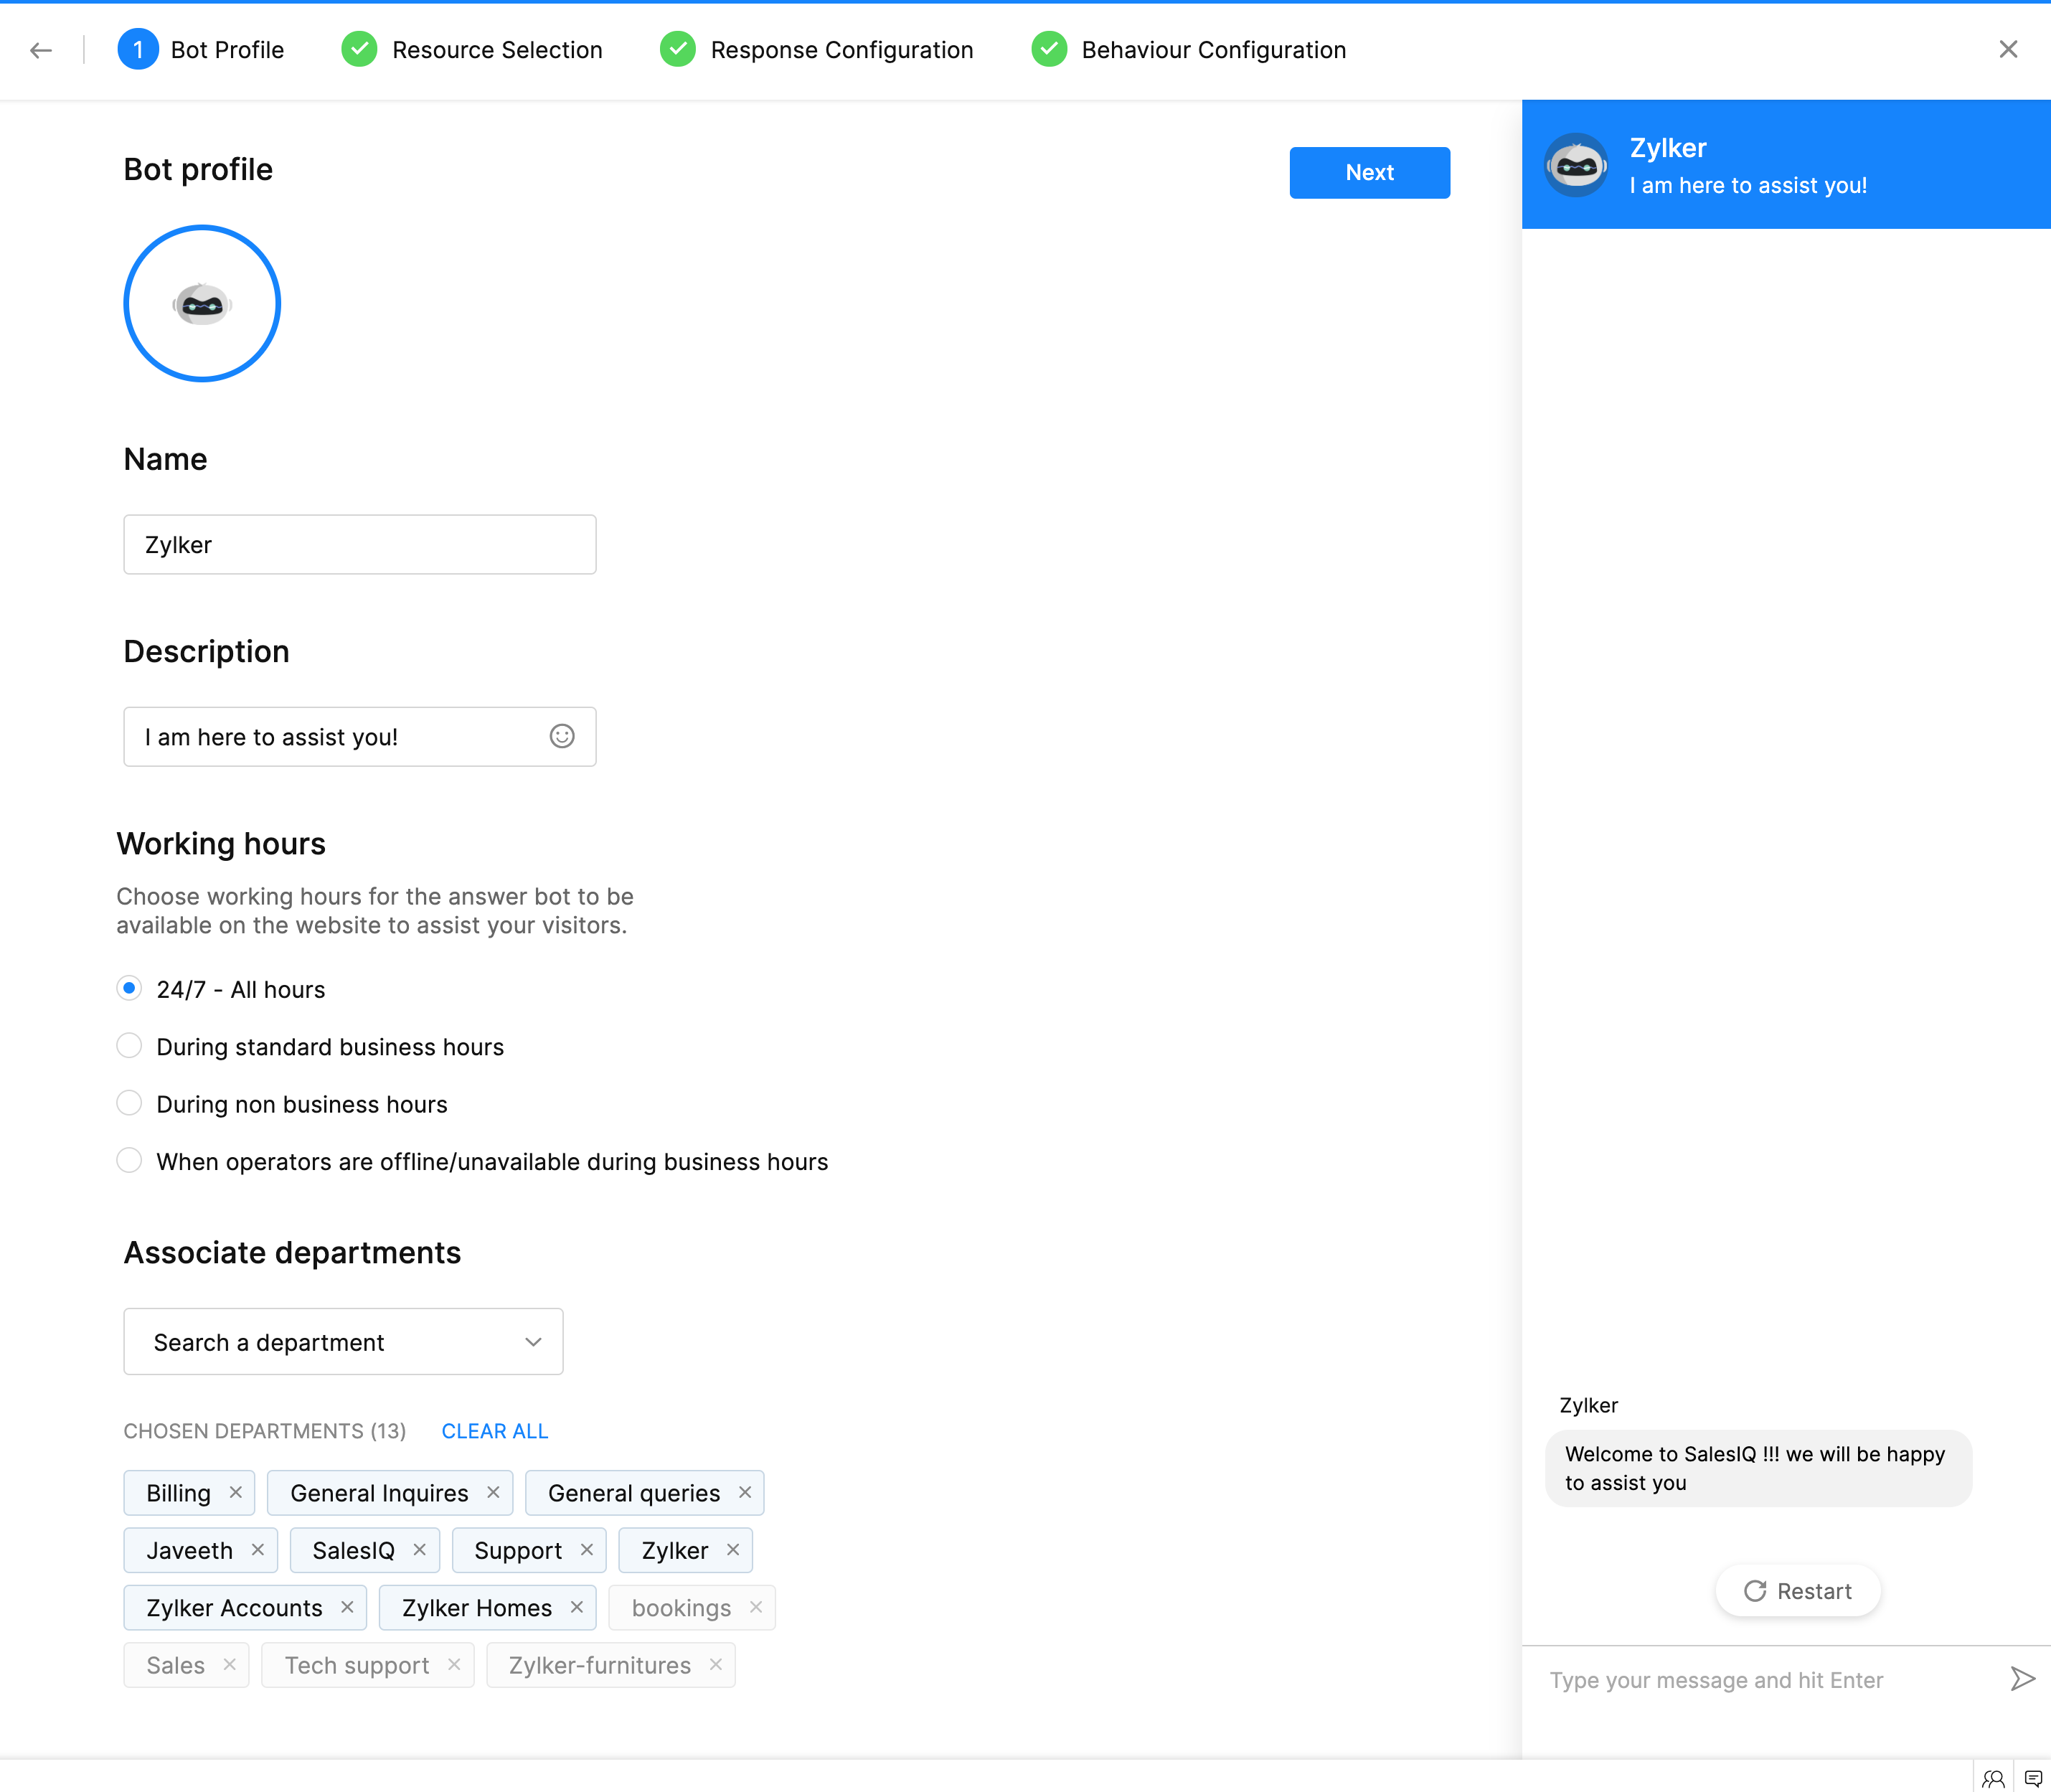Click the send message arrow icon

(2022, 1679)
